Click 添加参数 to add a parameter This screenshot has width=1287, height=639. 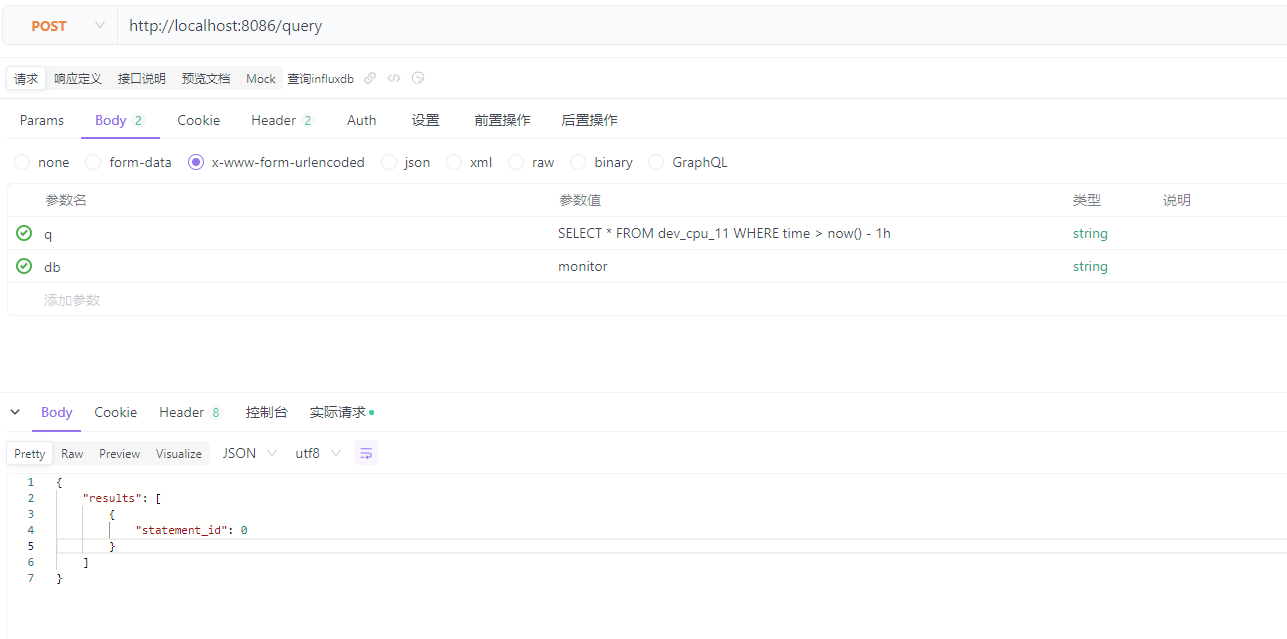click(x=71, y=299)
